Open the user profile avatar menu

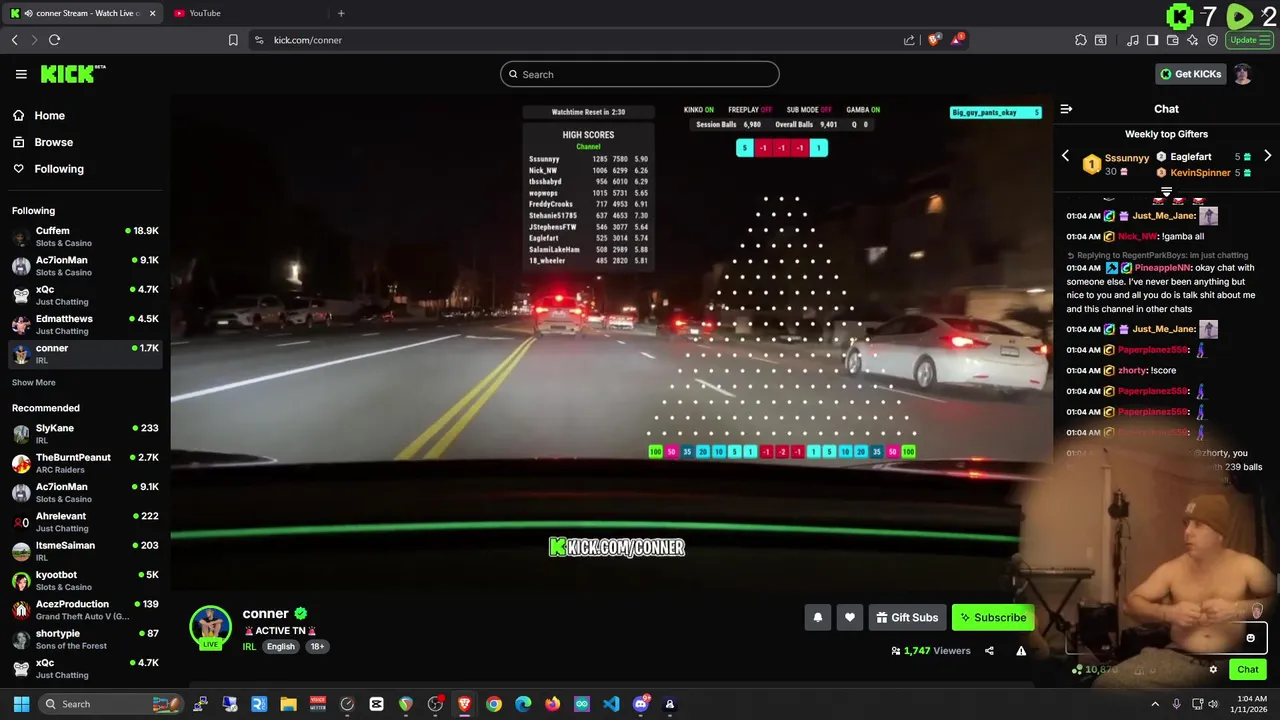point(1243,74)
